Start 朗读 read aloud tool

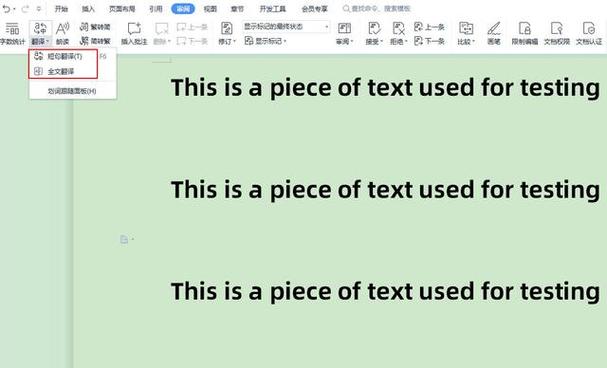click(62, 34)
